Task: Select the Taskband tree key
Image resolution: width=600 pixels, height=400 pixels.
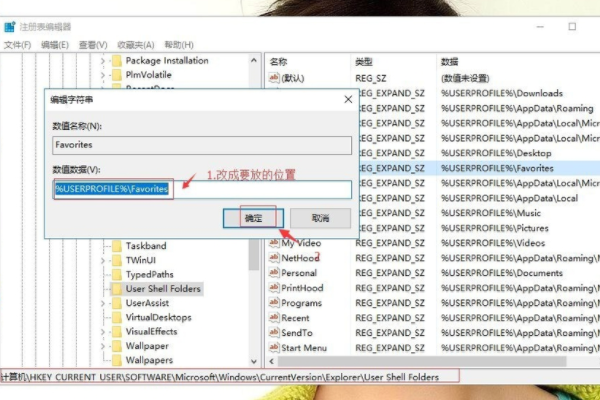Action: coord(146,246)
